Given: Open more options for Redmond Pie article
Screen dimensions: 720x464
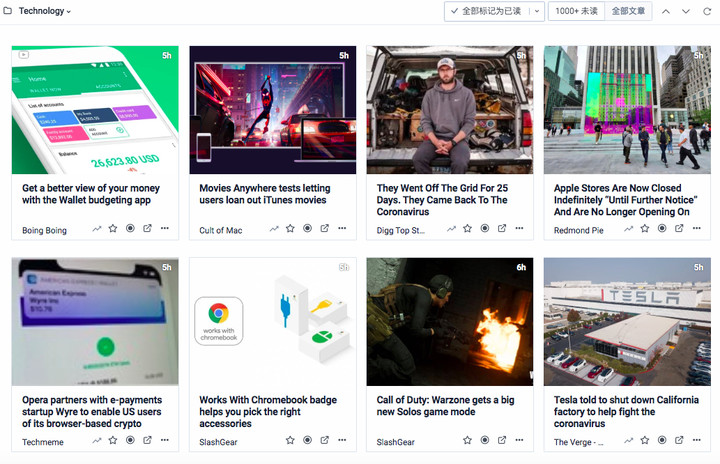Looking at the screenshot, I should (x=697, y=228).
